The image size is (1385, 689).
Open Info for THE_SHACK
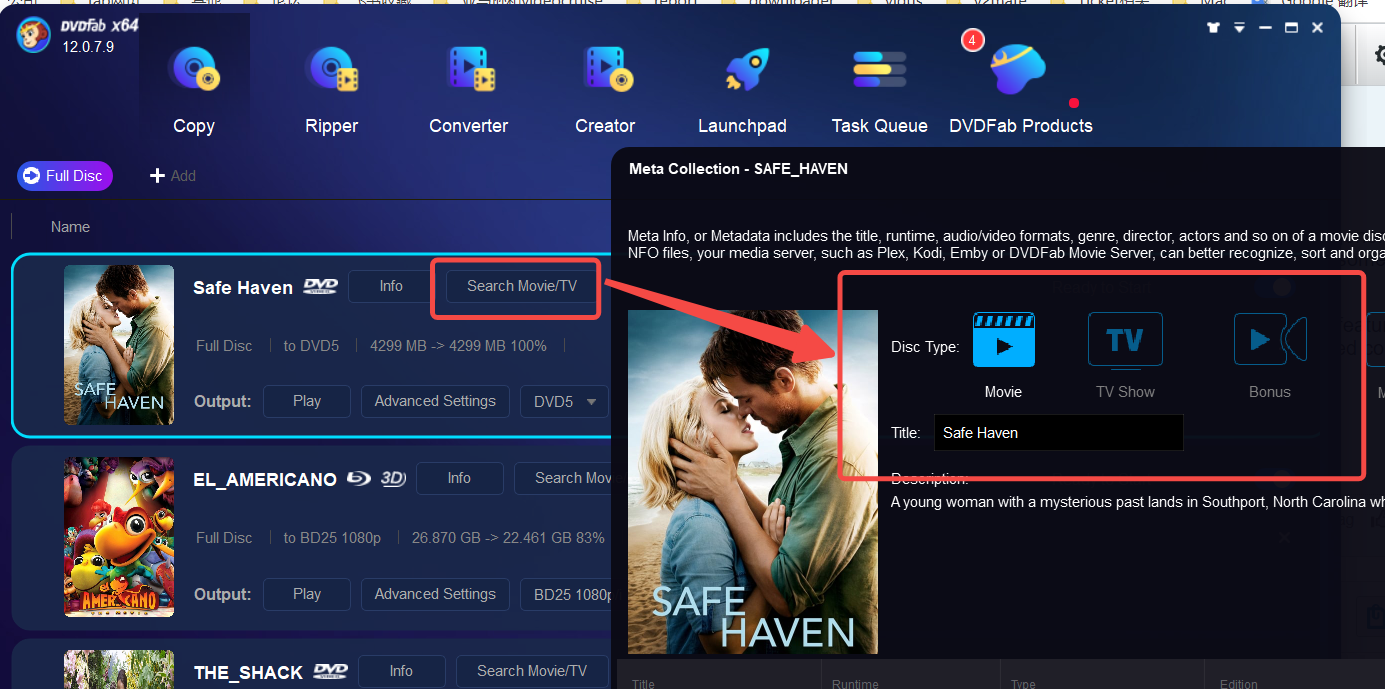point(401,671)
